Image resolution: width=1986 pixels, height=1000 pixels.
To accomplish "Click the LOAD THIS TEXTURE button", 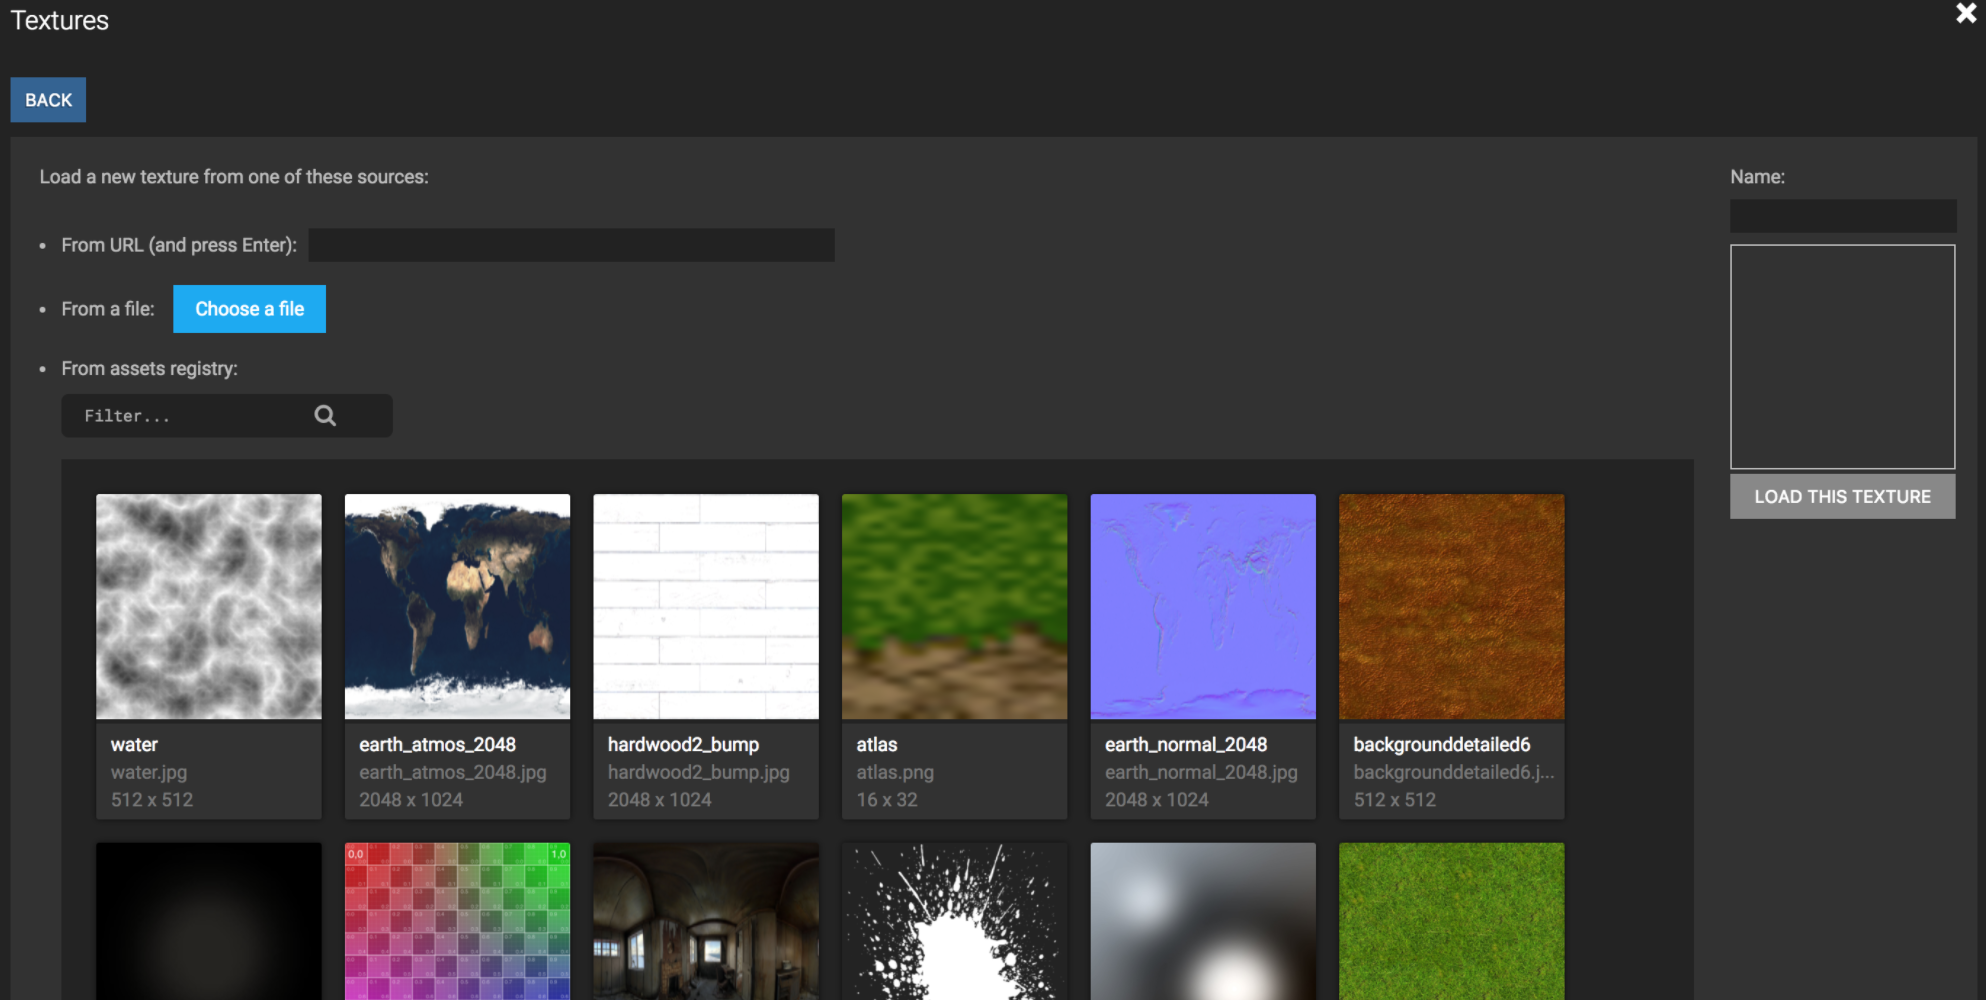I will click(1842, 497).
